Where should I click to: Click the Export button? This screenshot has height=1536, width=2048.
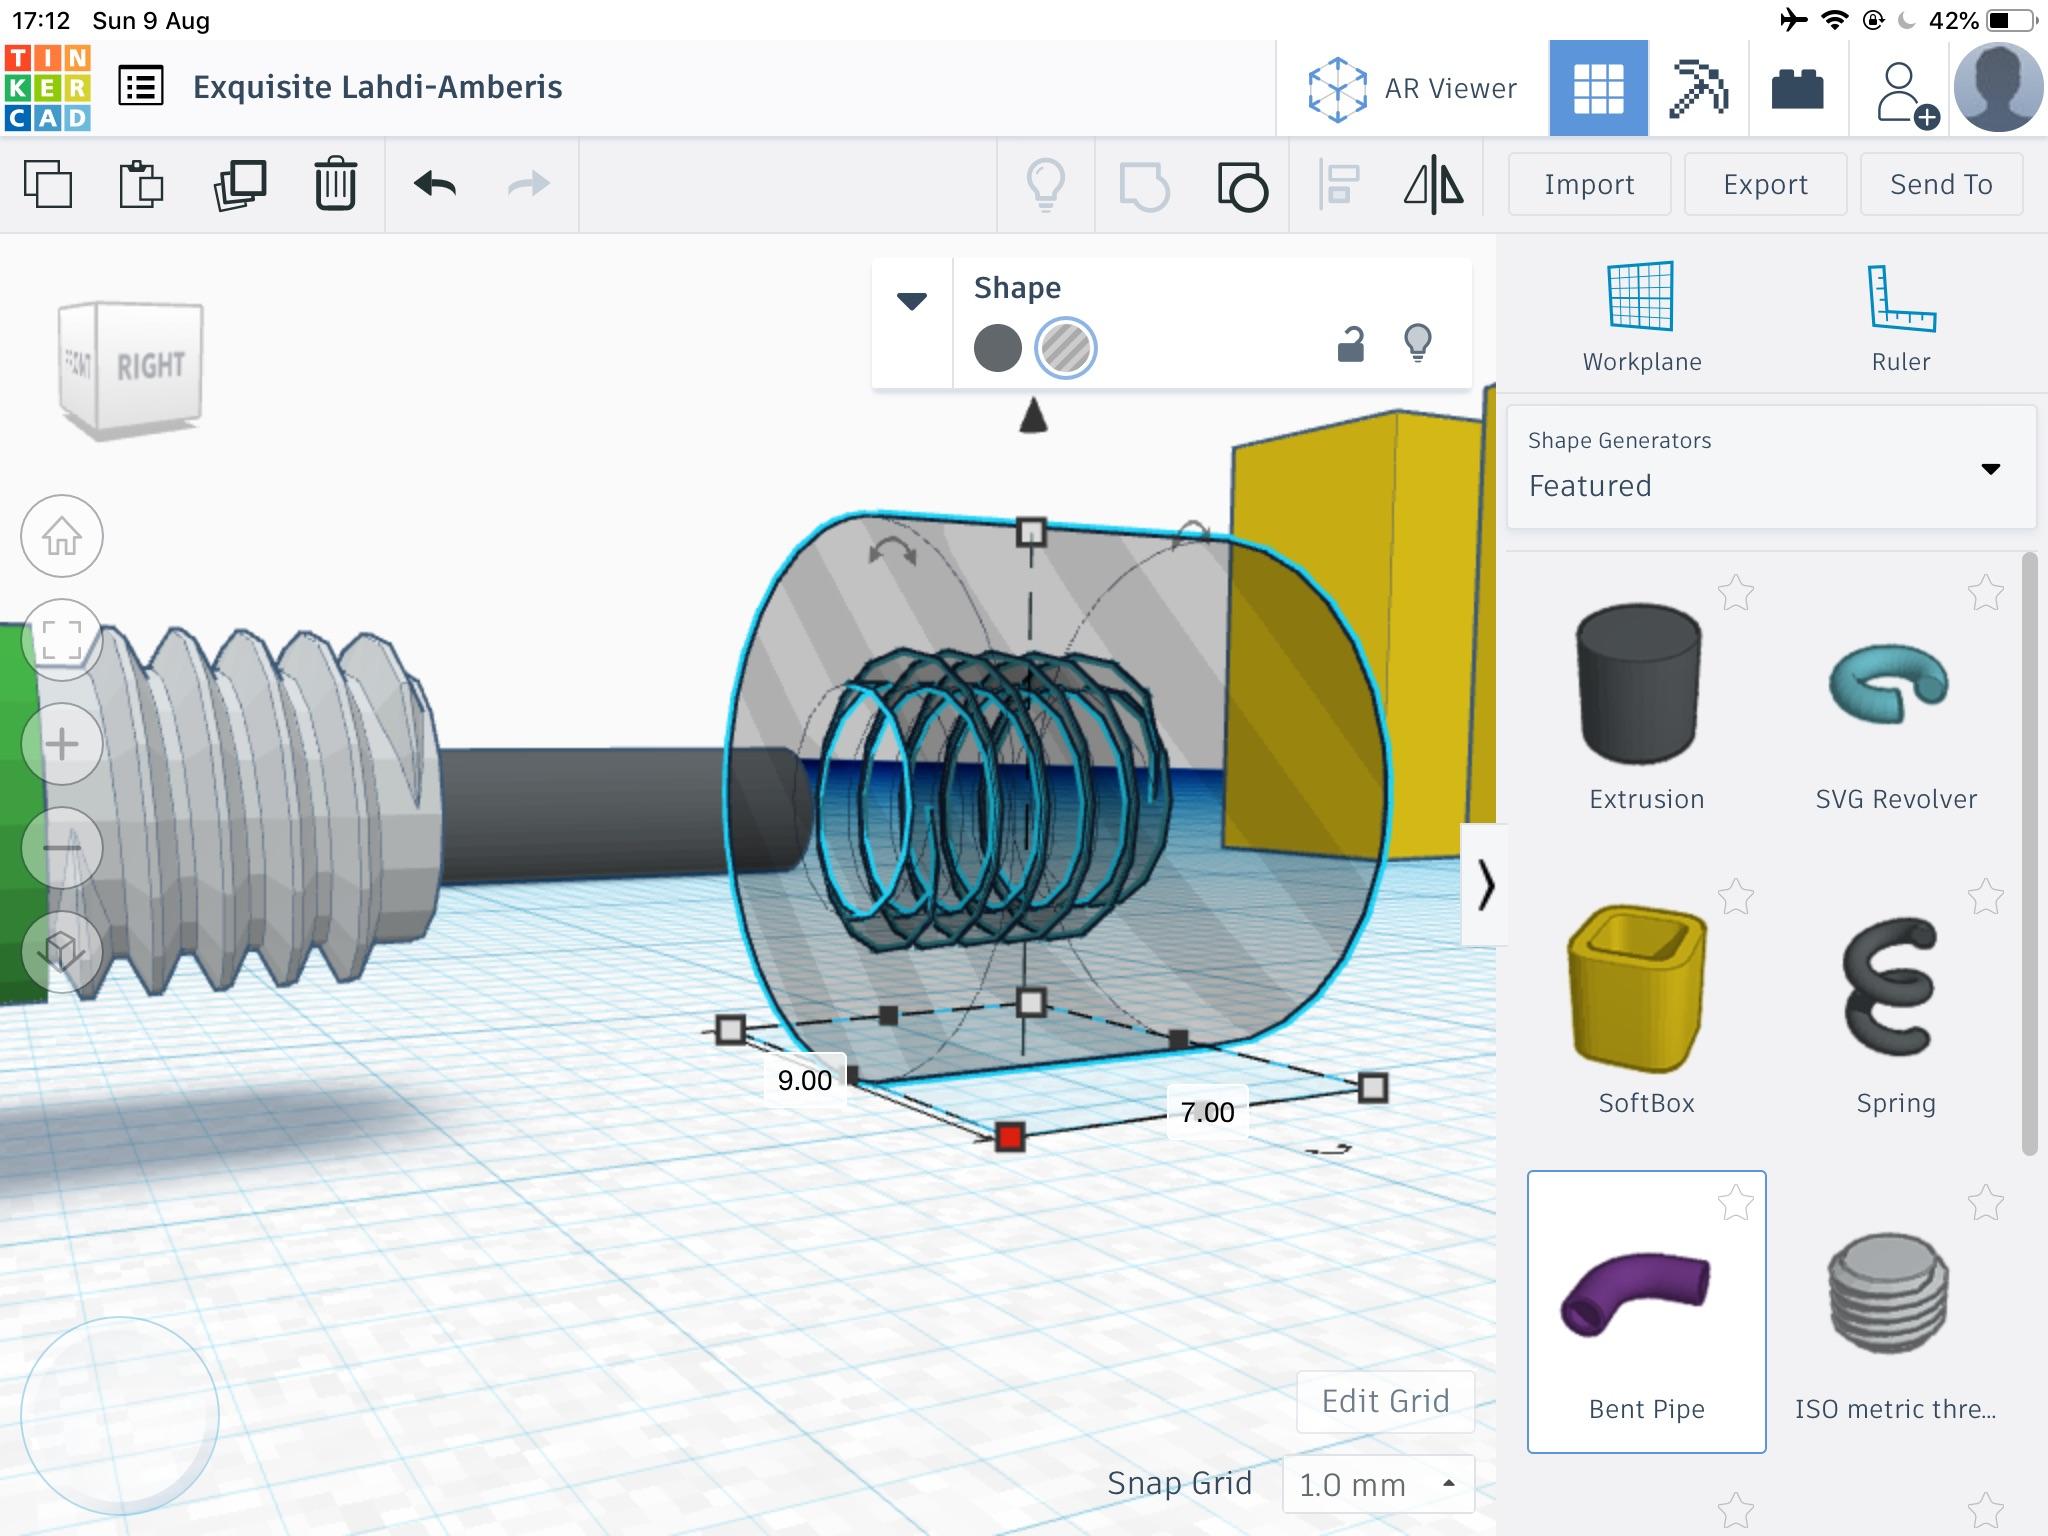[1765, 185]
